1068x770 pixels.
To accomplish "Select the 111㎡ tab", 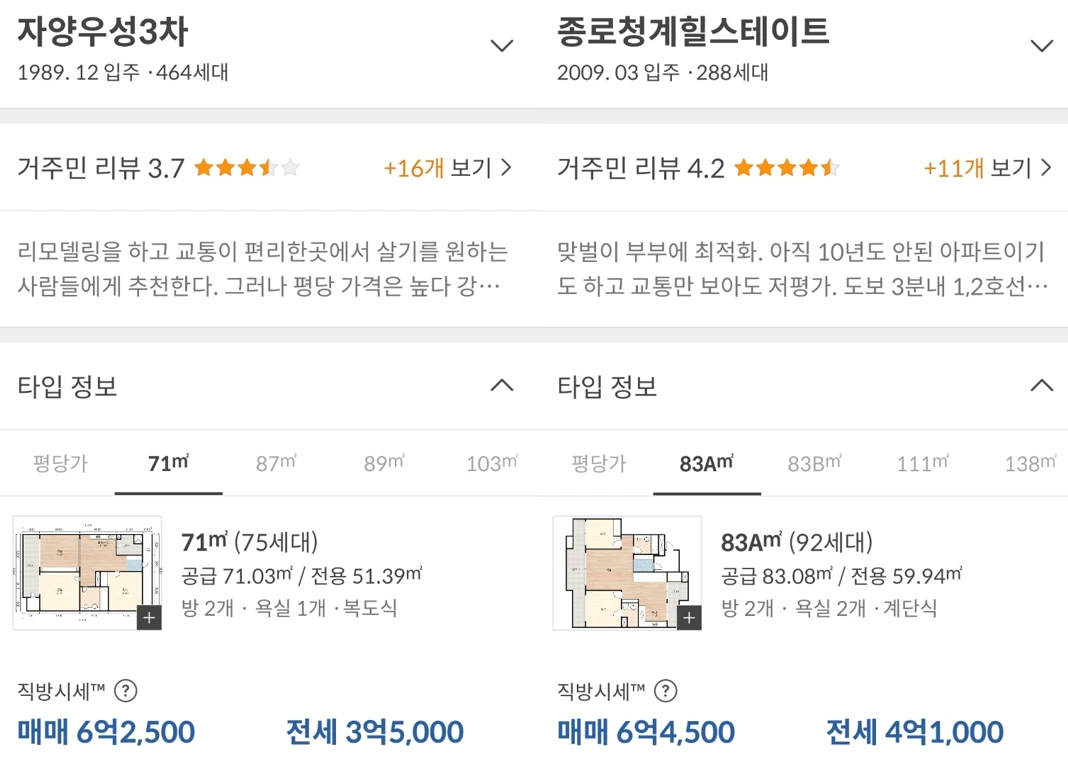I will pyautogui.click(x=922, y=463).
